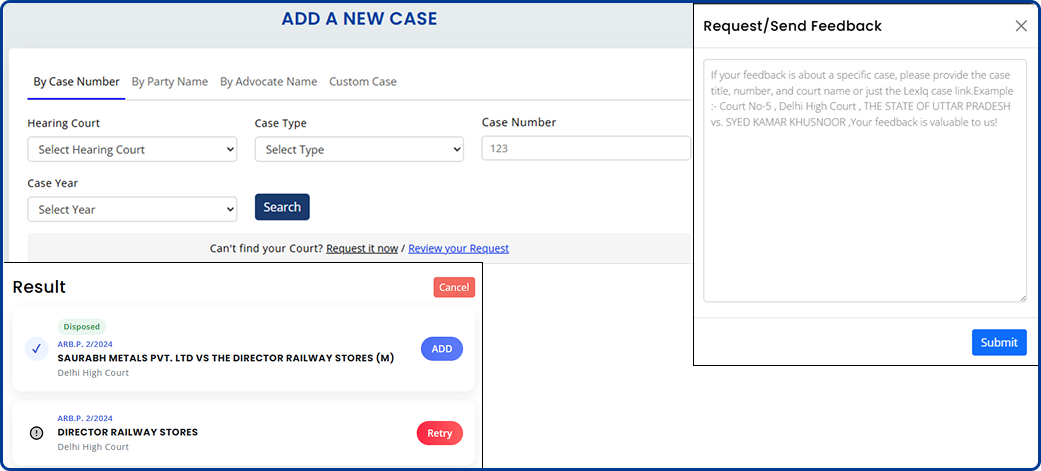
Task: Close the Request/Send Feedback panel
Action: (x=1021, y=26)
